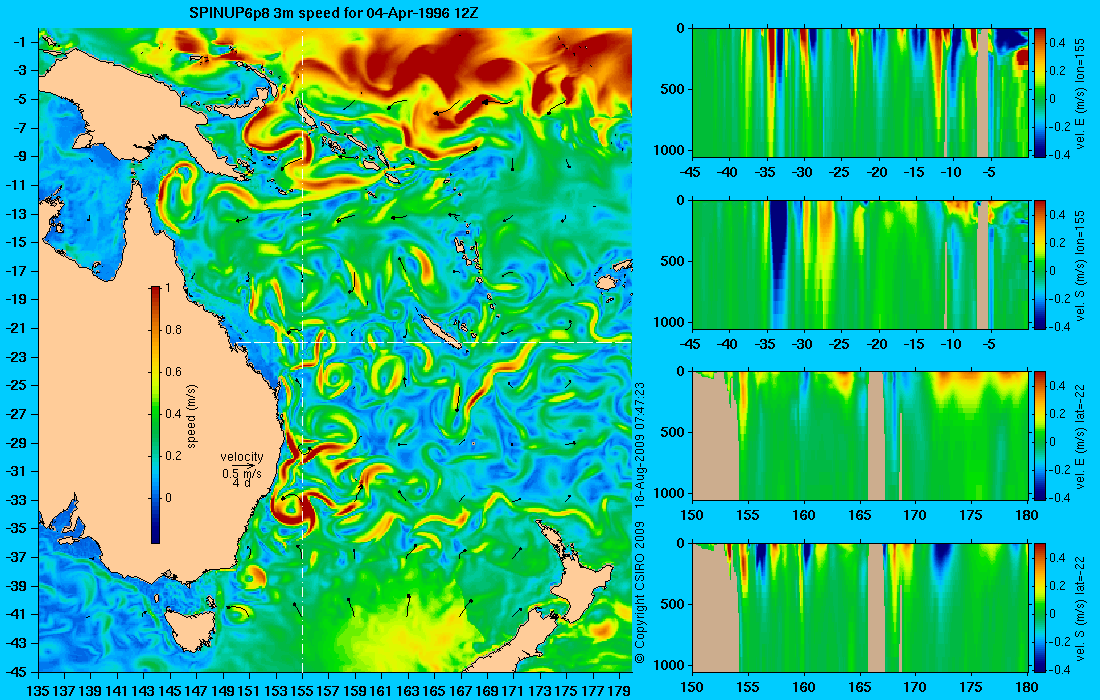Screen dimensions: 1100x700
Task: Click the '-0.4' tick on the top right color bar
Action: tap(1059, 154)
